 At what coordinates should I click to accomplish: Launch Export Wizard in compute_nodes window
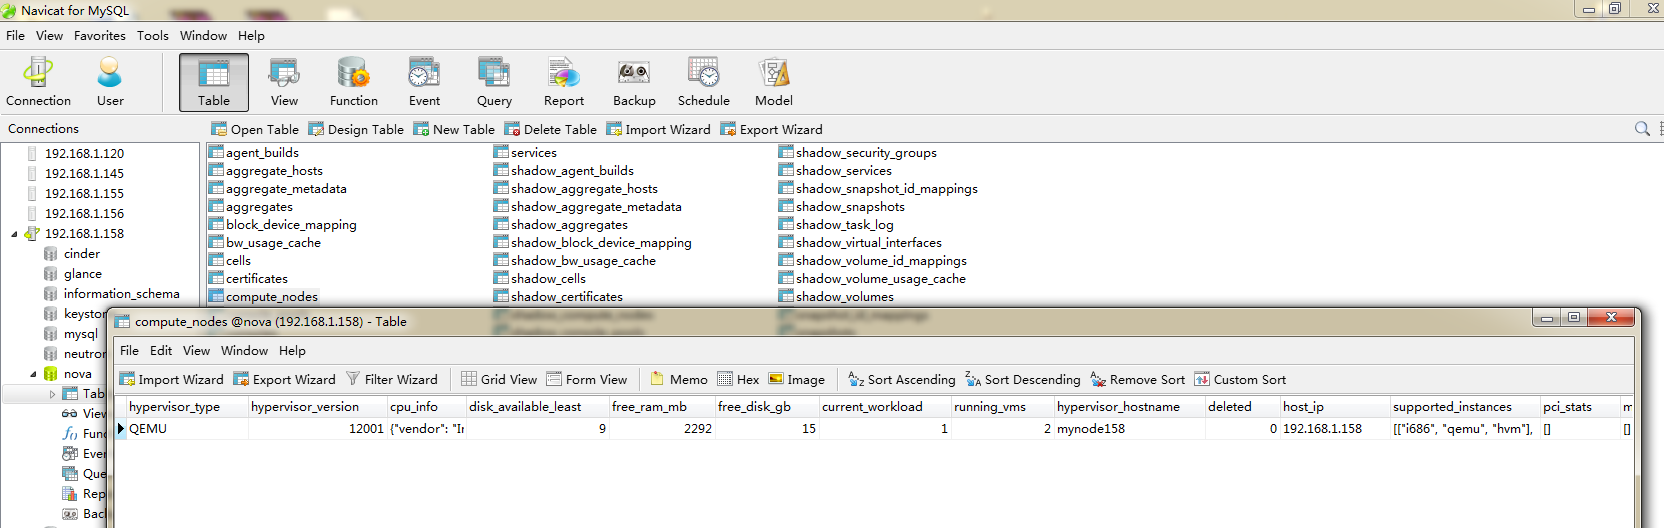tap(285, 379)
